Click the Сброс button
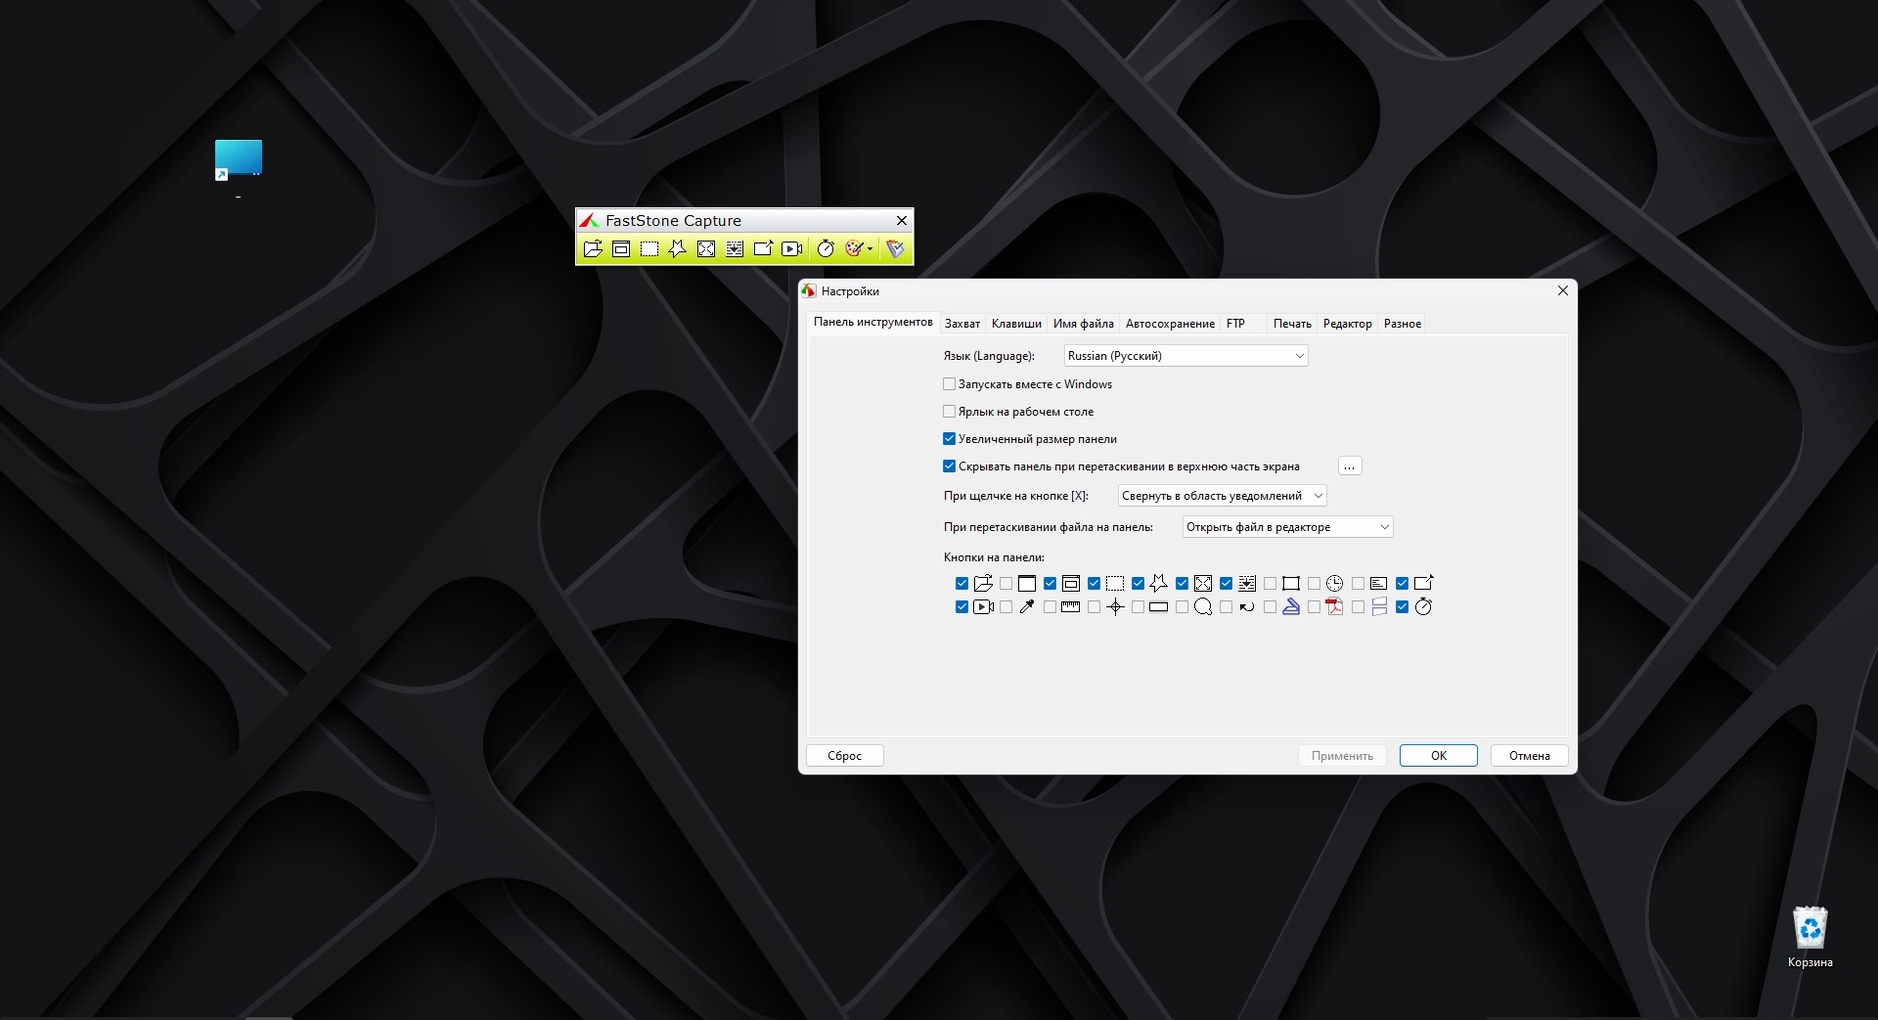 pyautogui.click(x=845, y=756)
